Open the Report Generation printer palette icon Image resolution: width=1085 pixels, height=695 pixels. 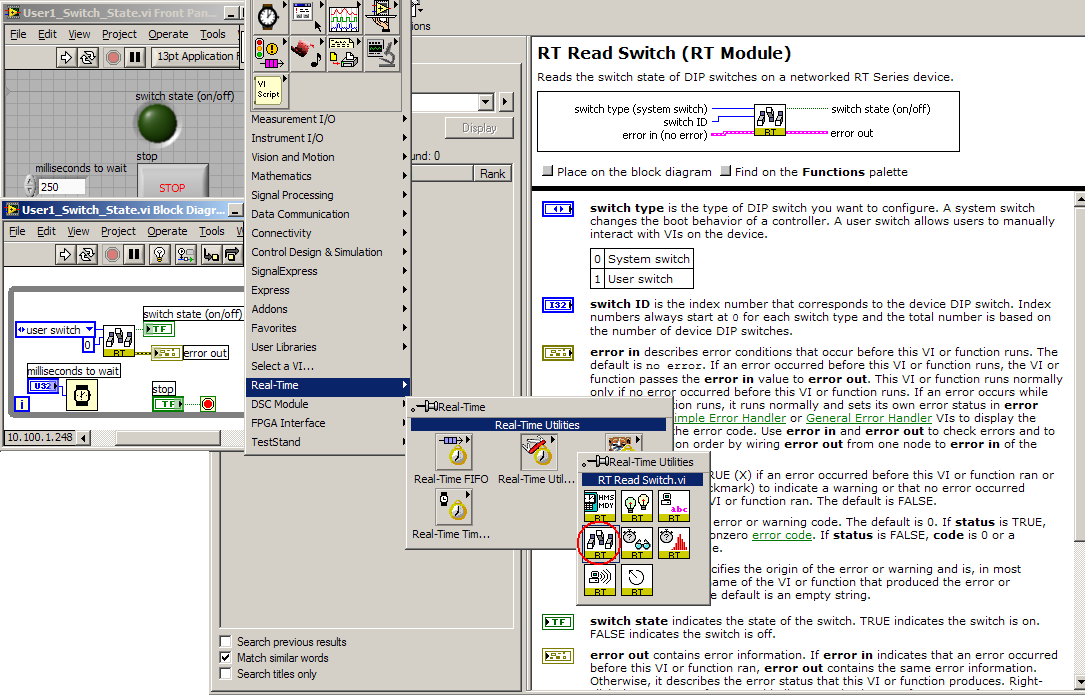point(344,53)
